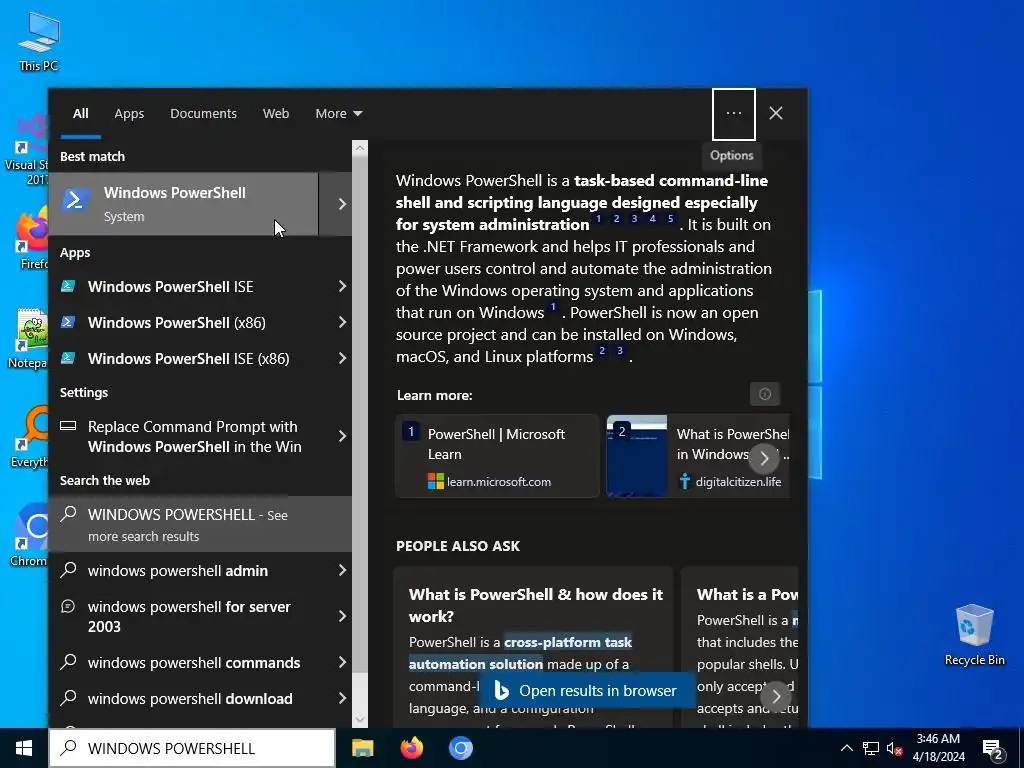
Task: Expand windows powershell for server 2003 chevron
Action: 342,616
